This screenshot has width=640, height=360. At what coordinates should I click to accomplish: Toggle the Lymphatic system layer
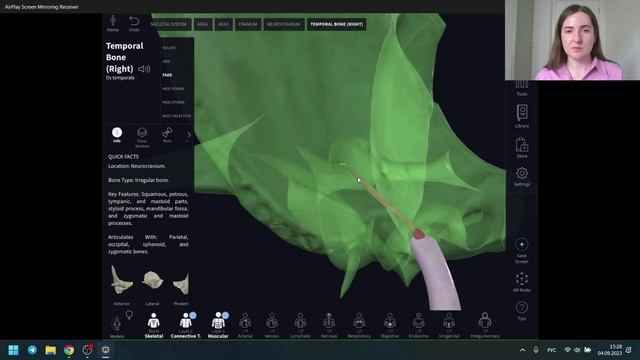[x=300, y=326]
